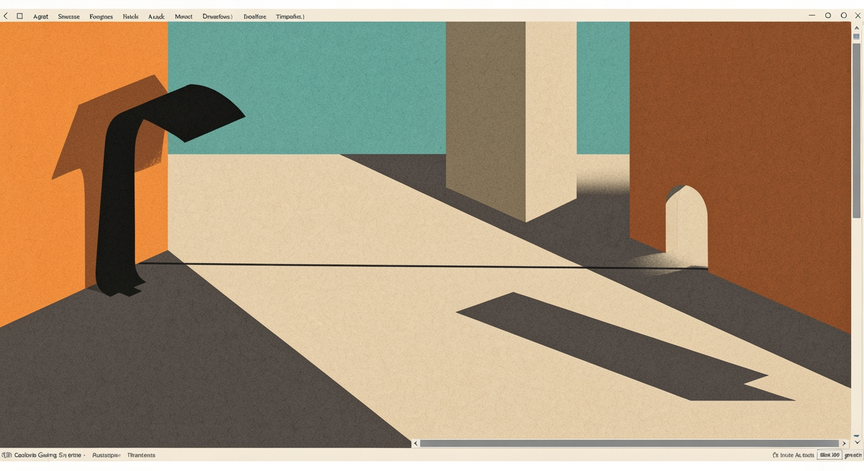Click the vertical scrollbar up arrow
This screenshot has width=864, height=471.
pos(857,27)
